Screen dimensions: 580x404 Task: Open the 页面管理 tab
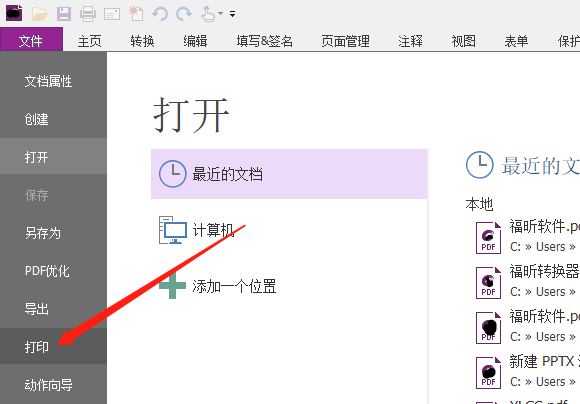point(345,41)
